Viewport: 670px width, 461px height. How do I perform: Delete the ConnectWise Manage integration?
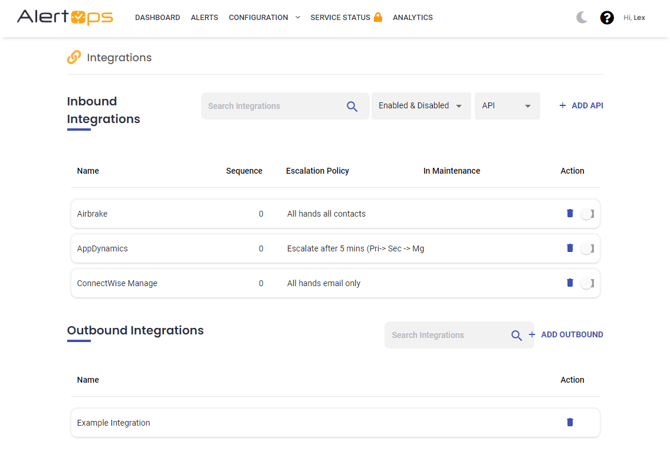570,283
